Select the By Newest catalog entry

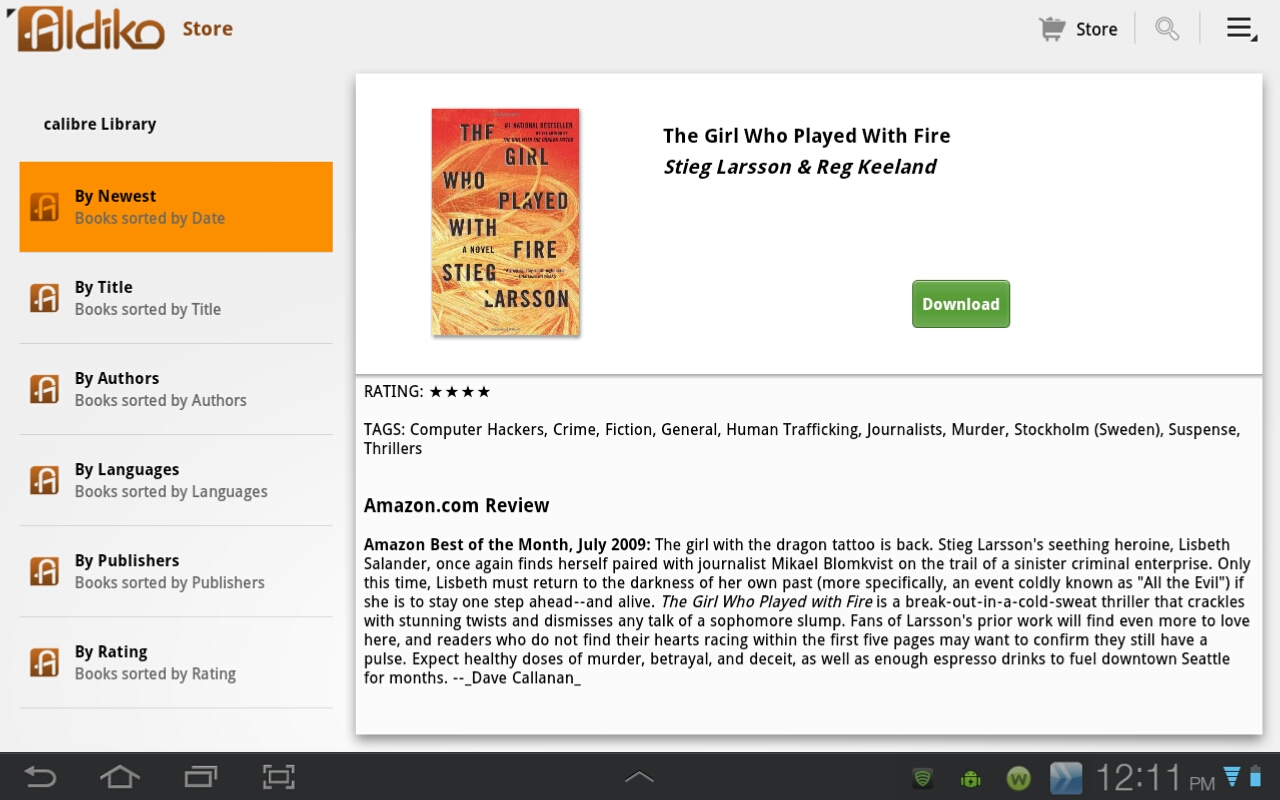click(x=176, y=207)
